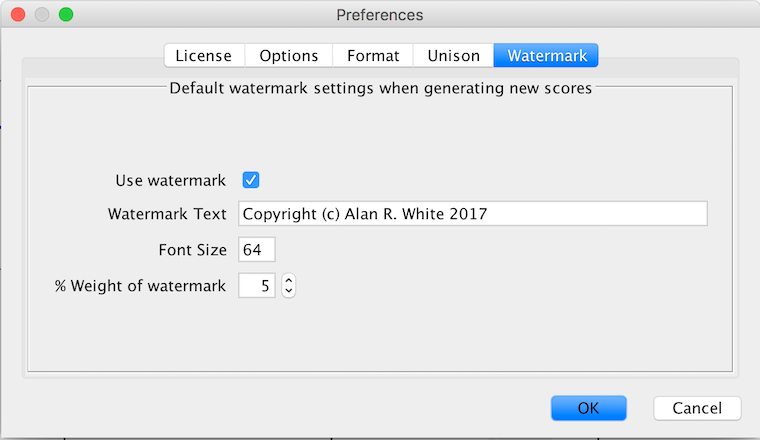Click the Preferences title bar text
This screenshot has width=760, height=440.
[x=380, y=15]
